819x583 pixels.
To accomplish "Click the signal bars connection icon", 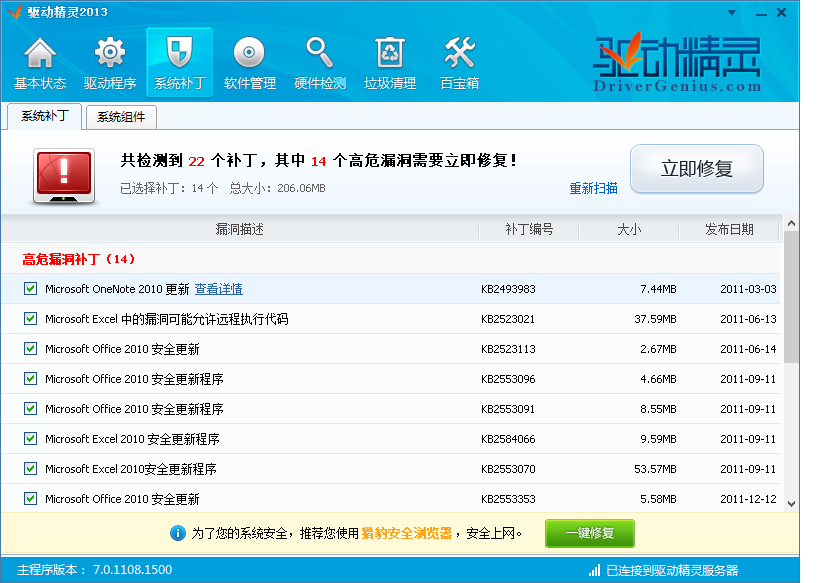I will click(594, 570).
